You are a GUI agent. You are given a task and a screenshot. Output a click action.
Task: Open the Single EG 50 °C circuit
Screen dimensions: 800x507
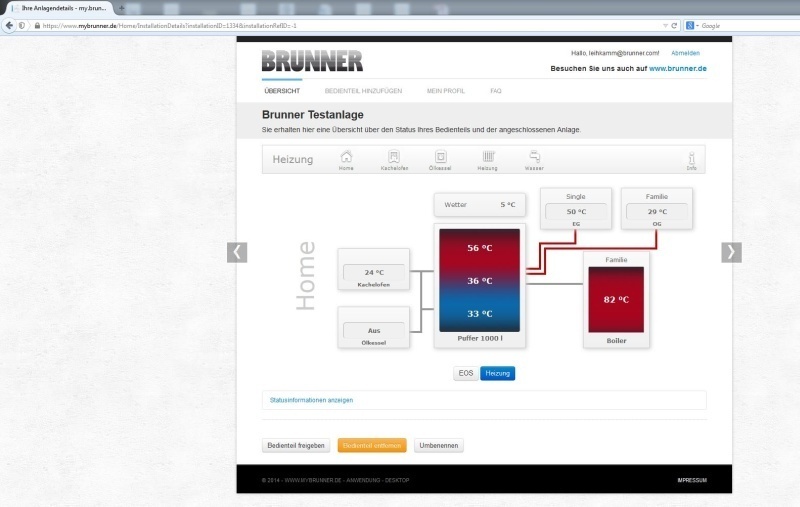(x=576, y=209)
